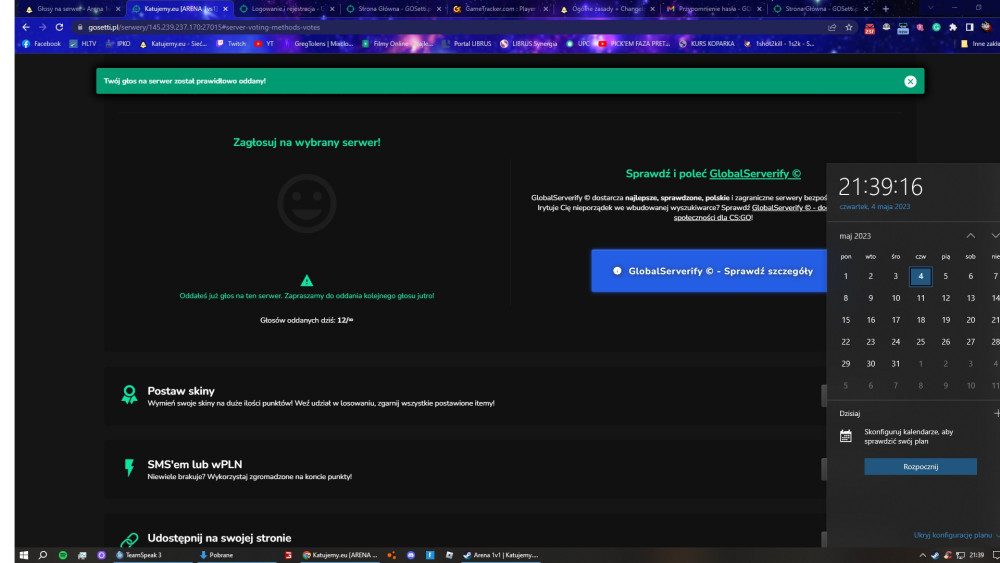Go back with the browser back arrow
The height and width of the screenshot is (563, 1000).
[26, 27]
